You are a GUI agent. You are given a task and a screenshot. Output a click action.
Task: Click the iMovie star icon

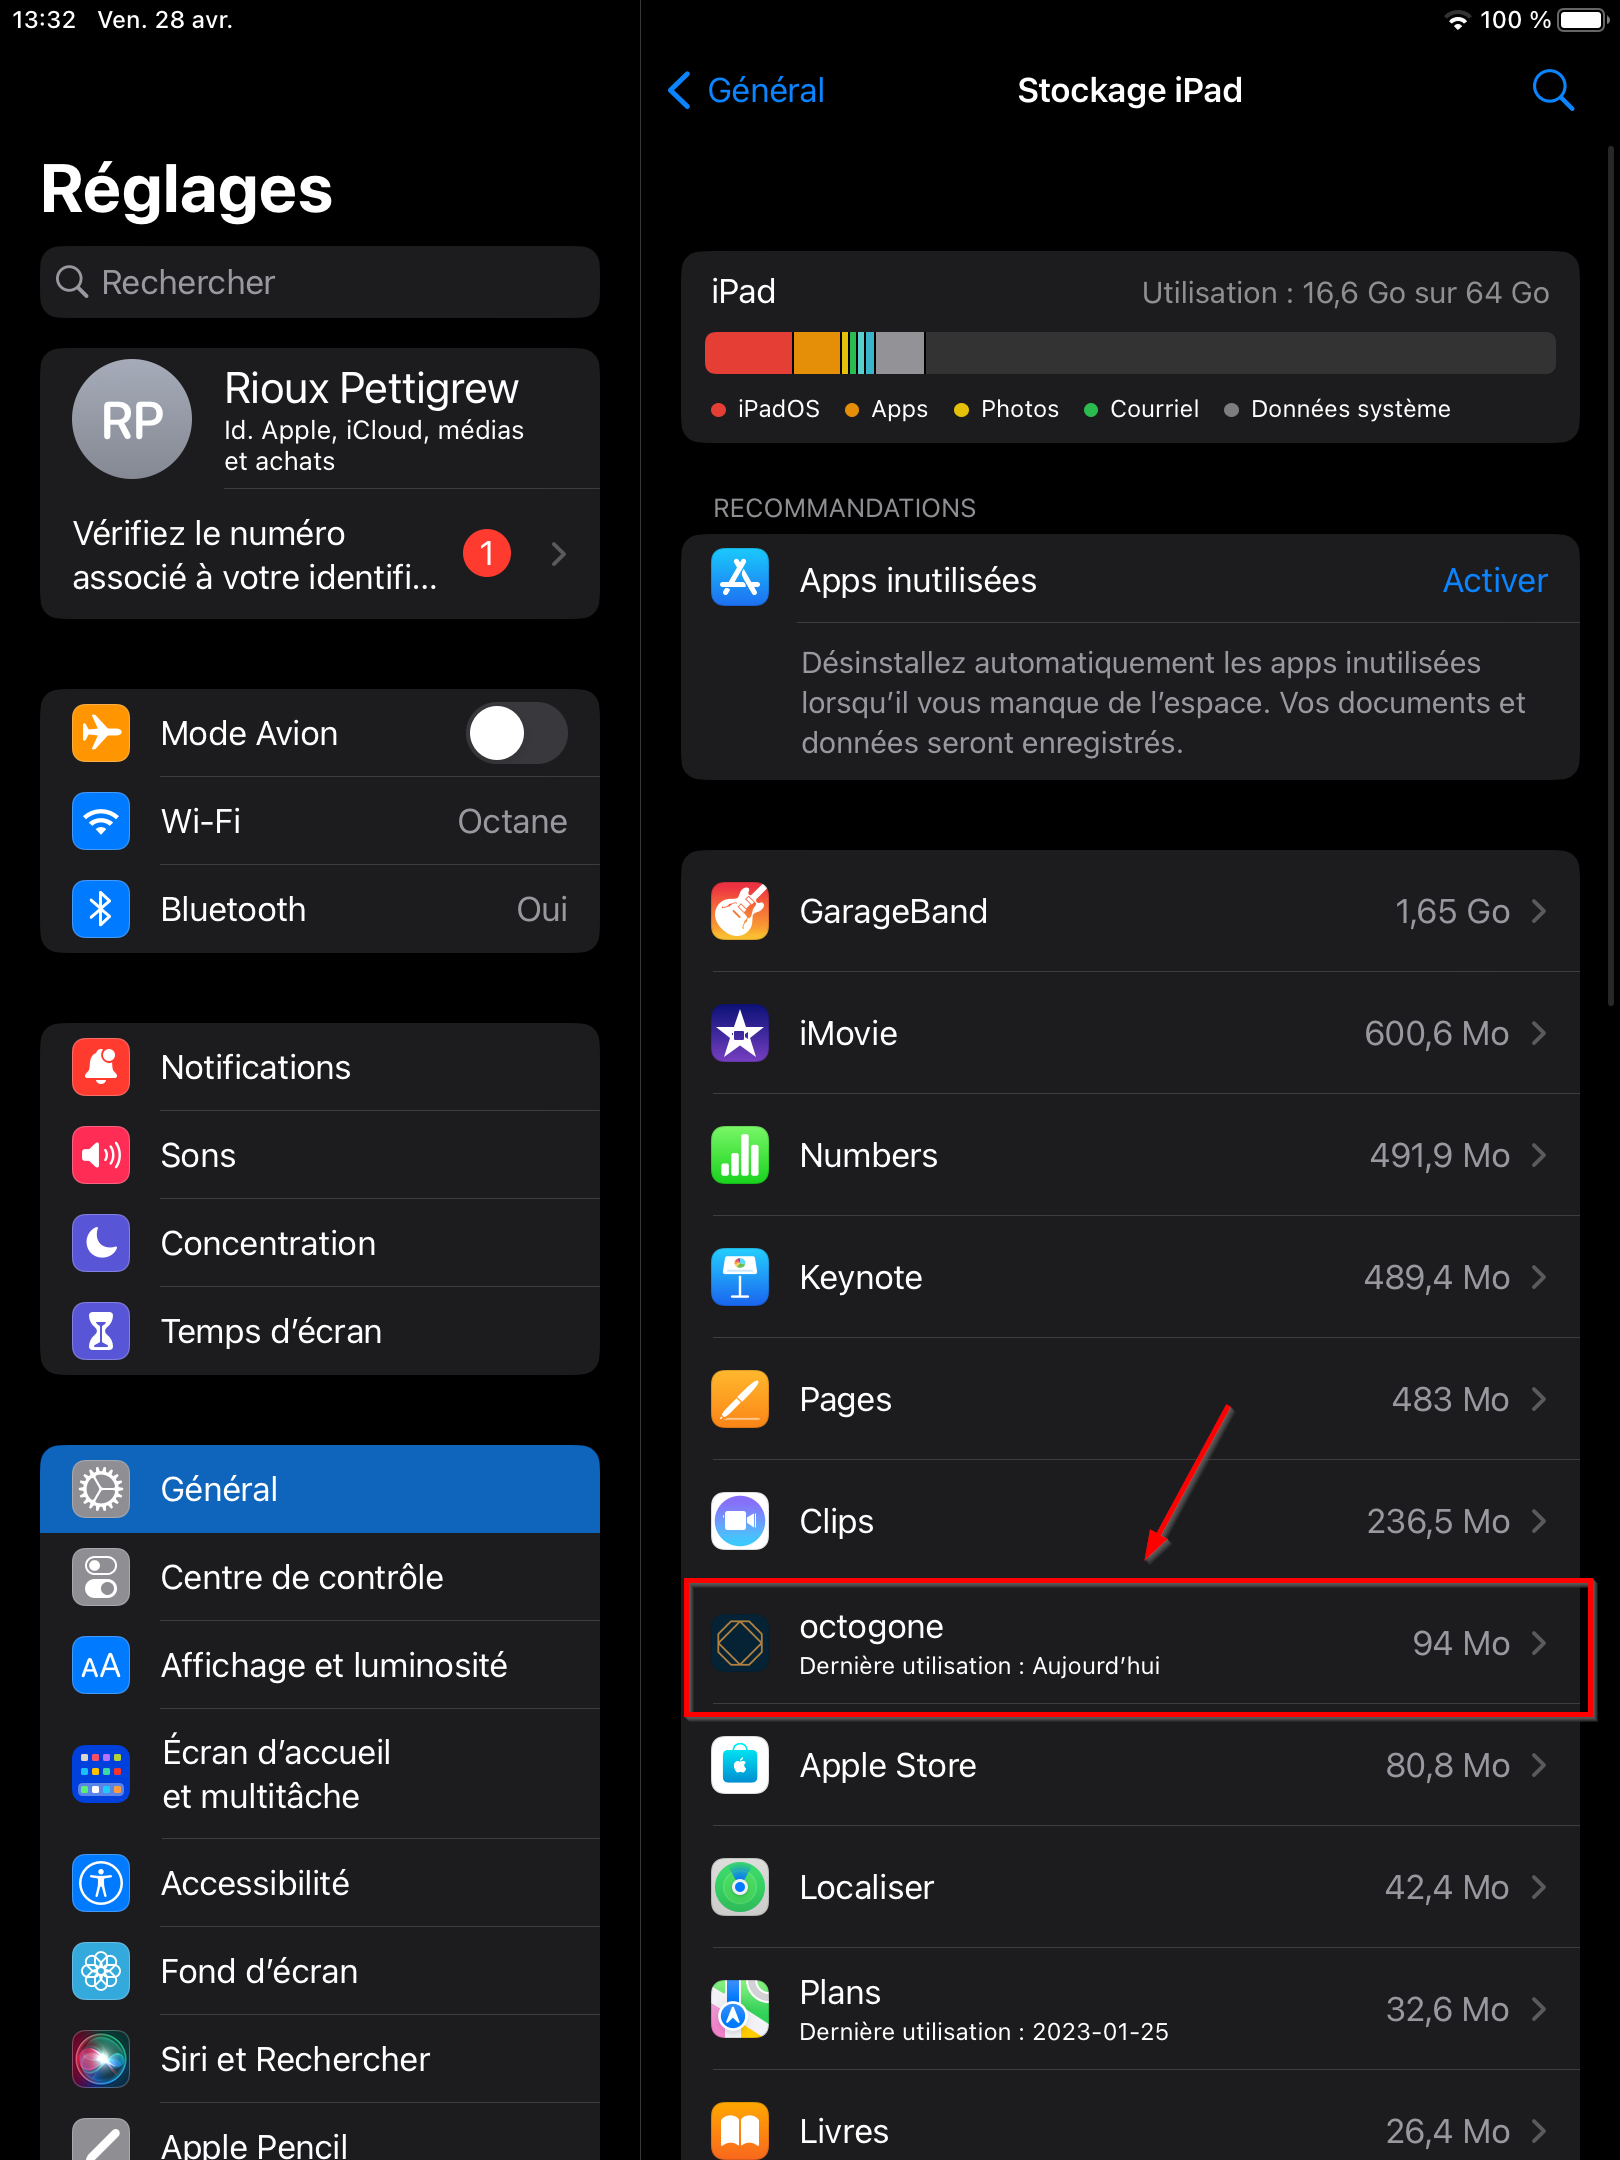coord(740,1033)
